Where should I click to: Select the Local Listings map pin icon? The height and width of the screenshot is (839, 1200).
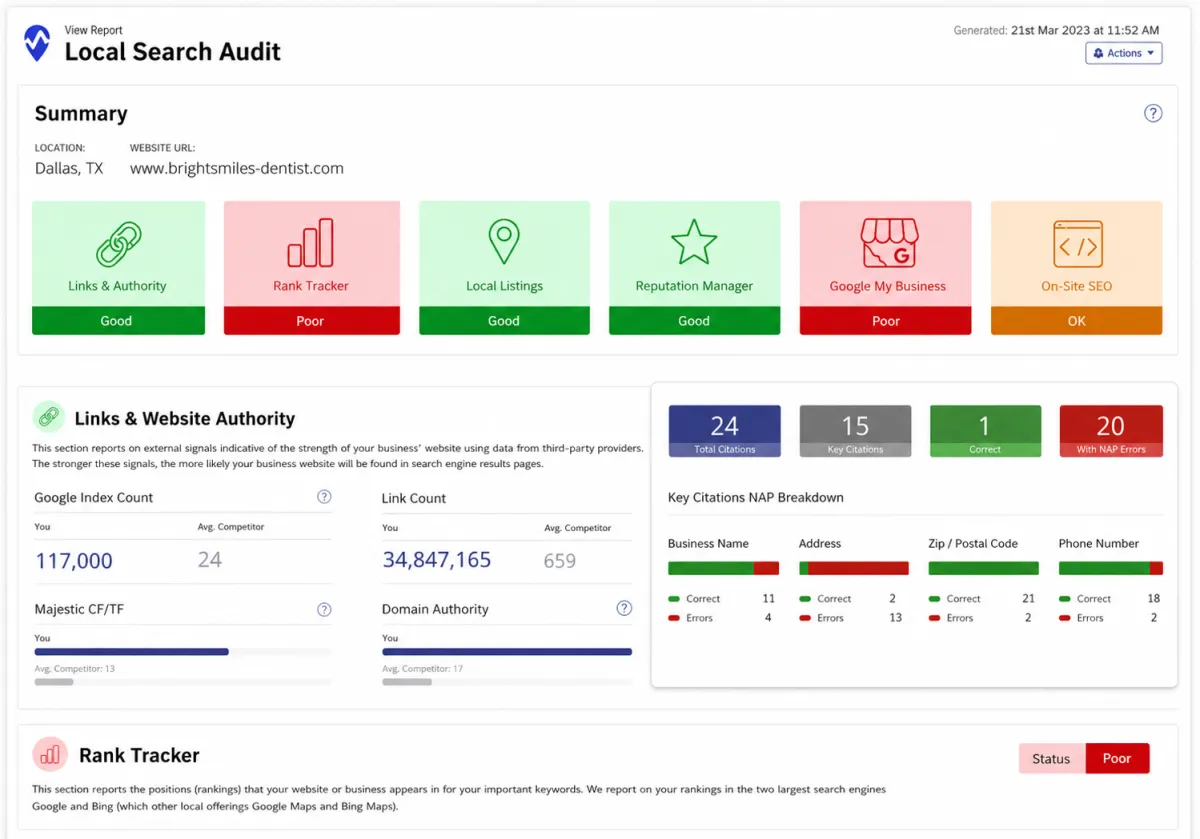[504, 243]
